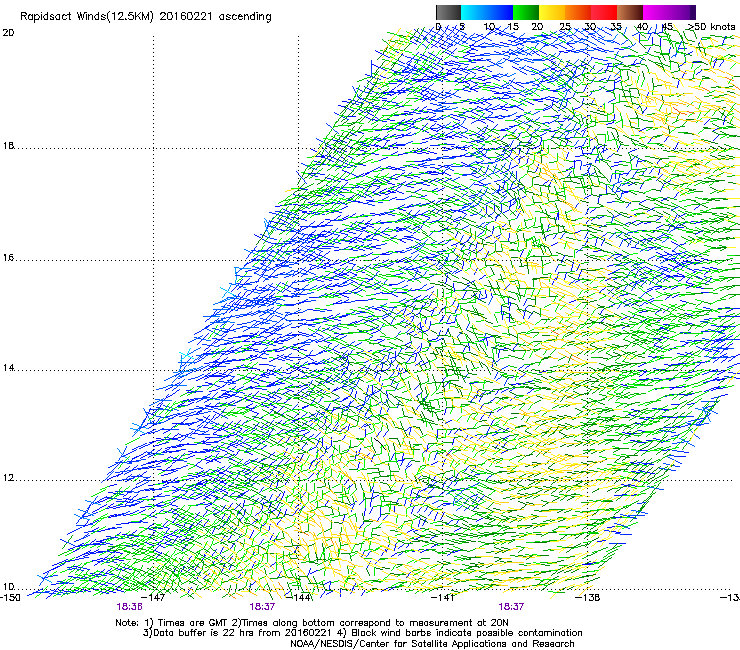This screenshot has width=740, height=650.
Task: Click the orange 25-30 knots color swatch
Action: tap(578, 12)
